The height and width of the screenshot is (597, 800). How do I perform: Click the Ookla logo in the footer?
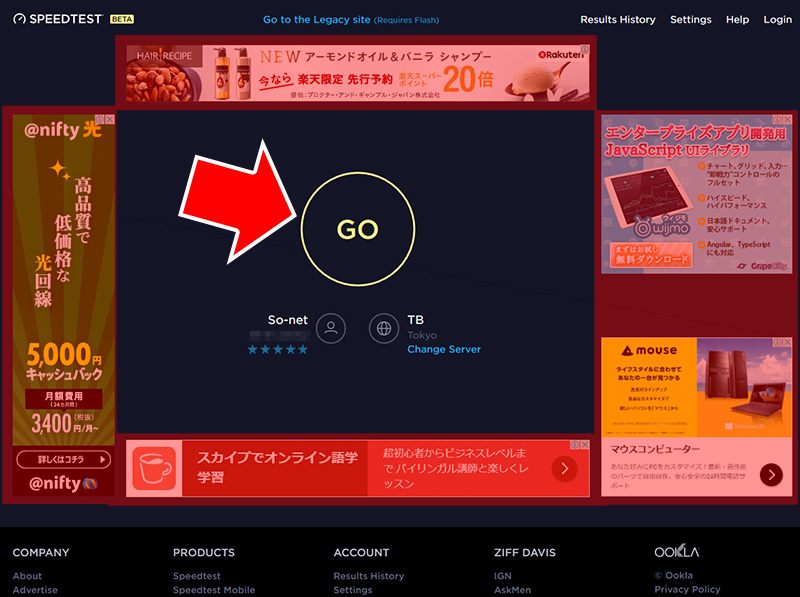676,552
